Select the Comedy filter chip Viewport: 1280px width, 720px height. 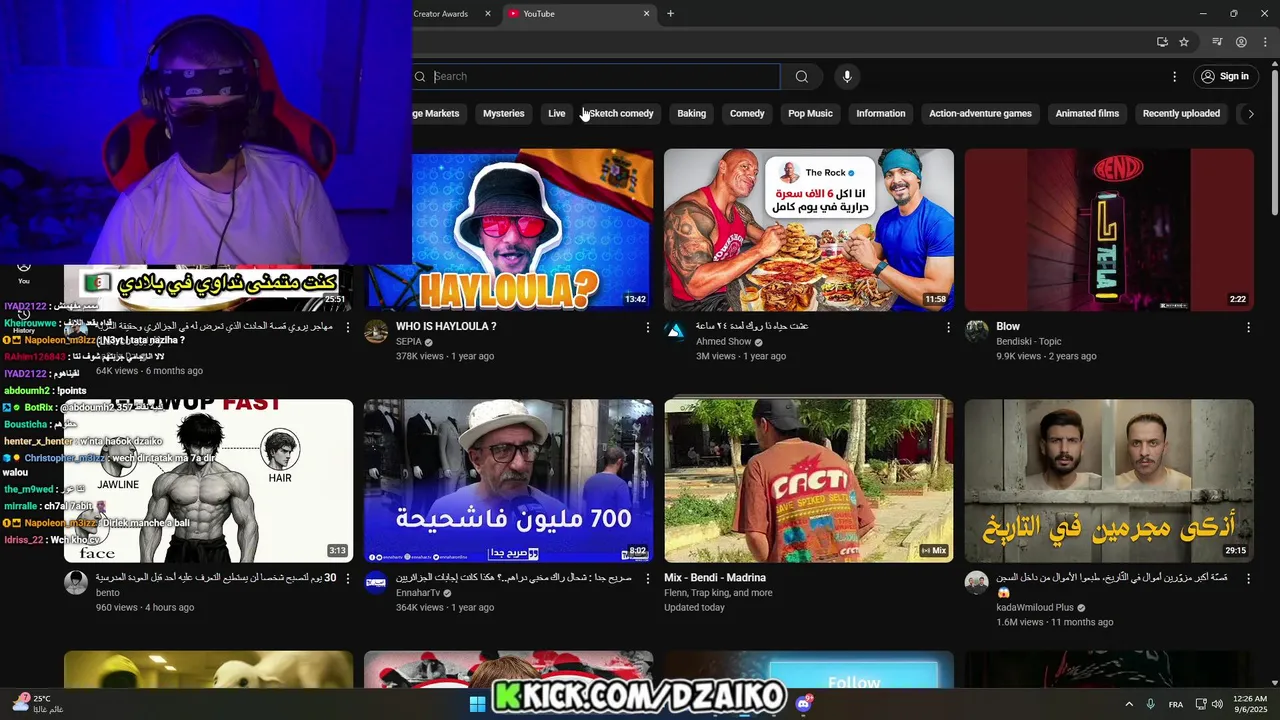click(x=747, y=114)
